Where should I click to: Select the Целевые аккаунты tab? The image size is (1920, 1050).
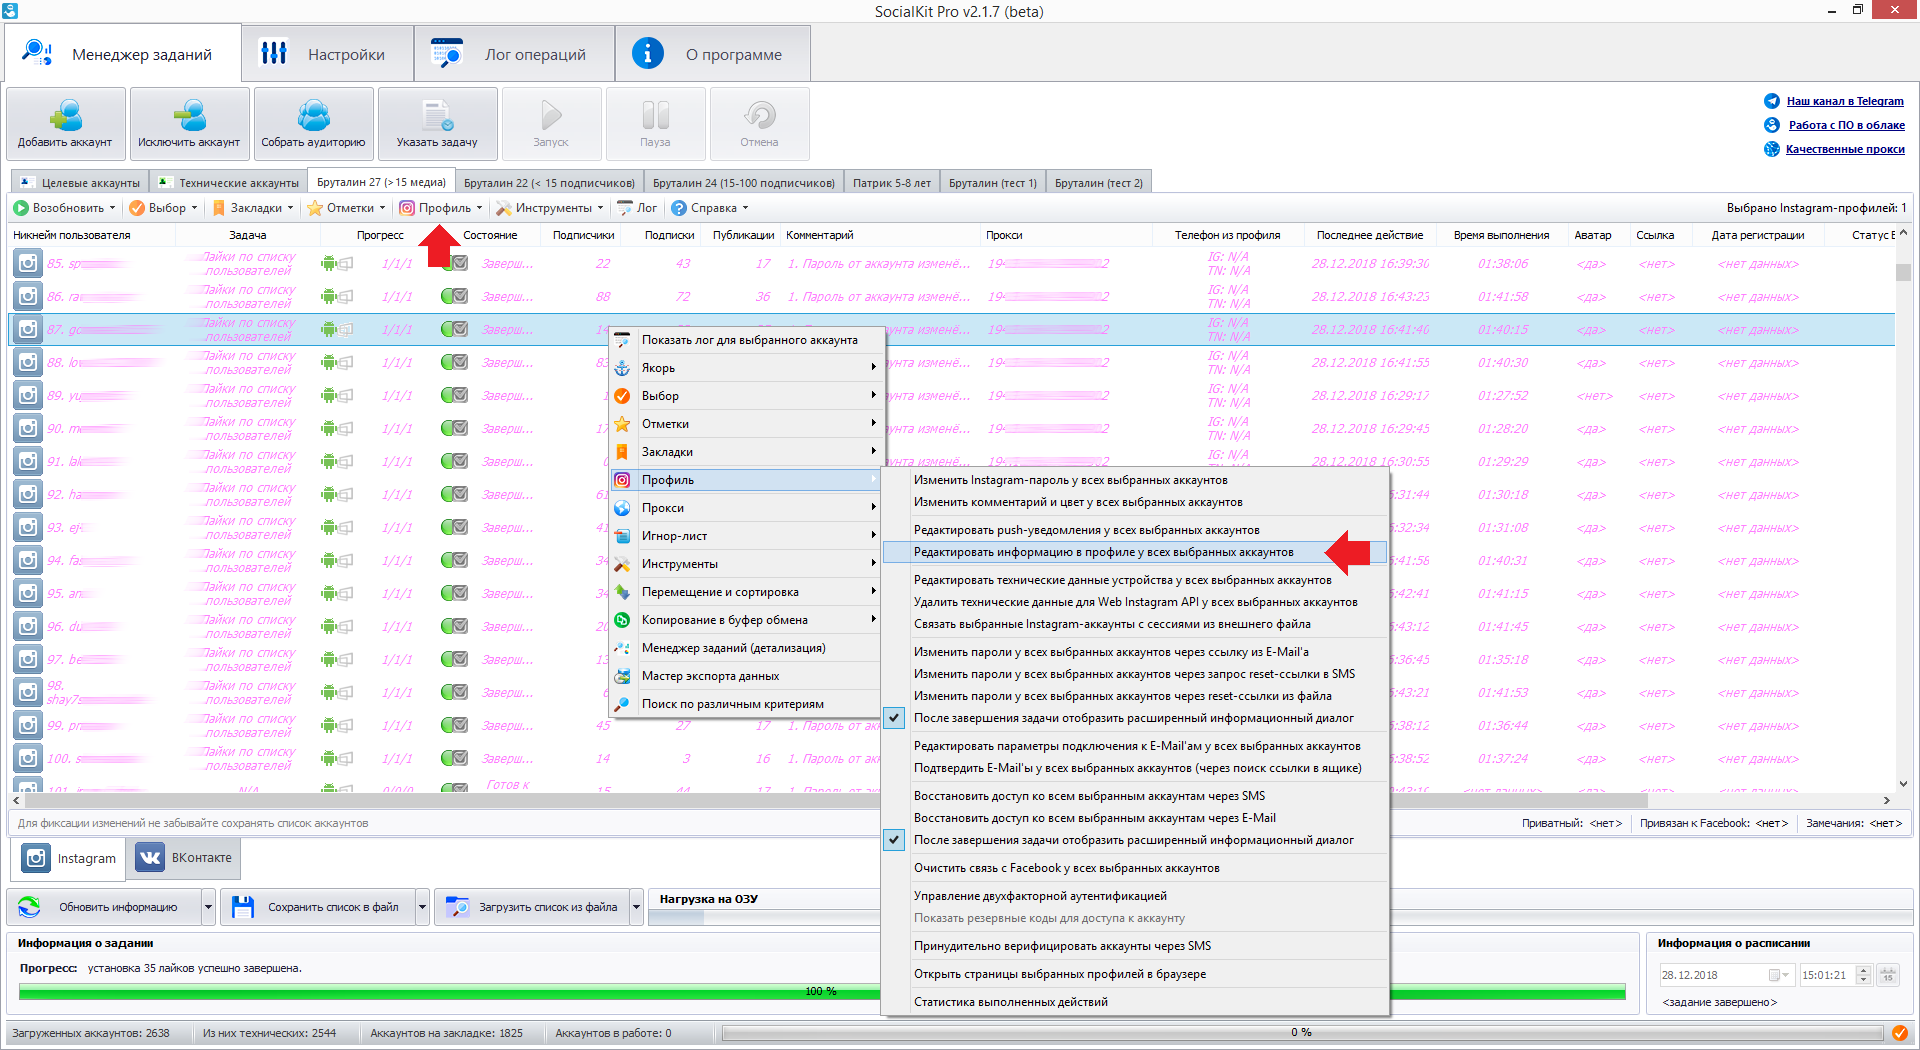click(80, 183)
